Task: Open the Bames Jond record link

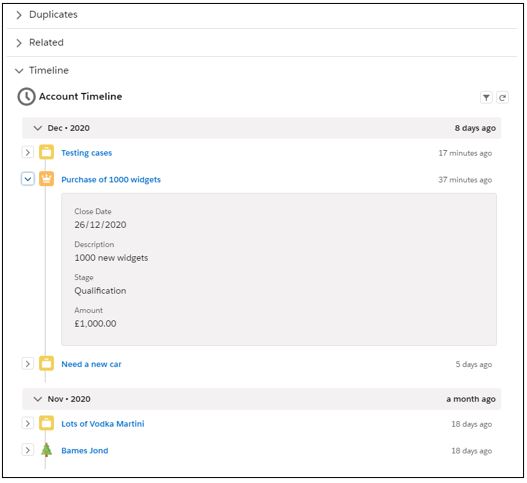Action: pos(85,450)
